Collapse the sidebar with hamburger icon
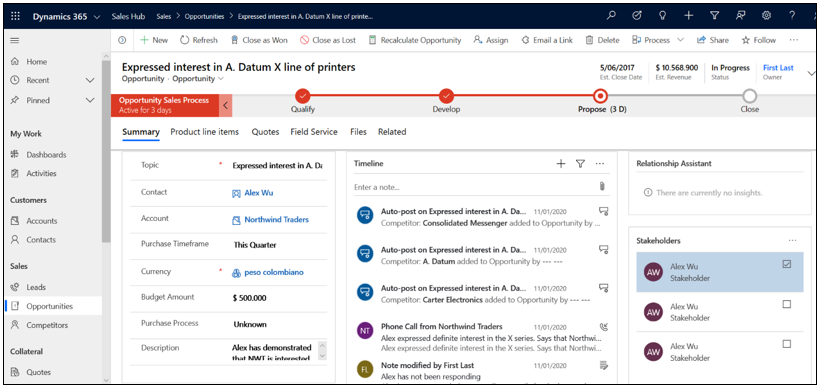The image size is (820, 388). coord(15,40)
